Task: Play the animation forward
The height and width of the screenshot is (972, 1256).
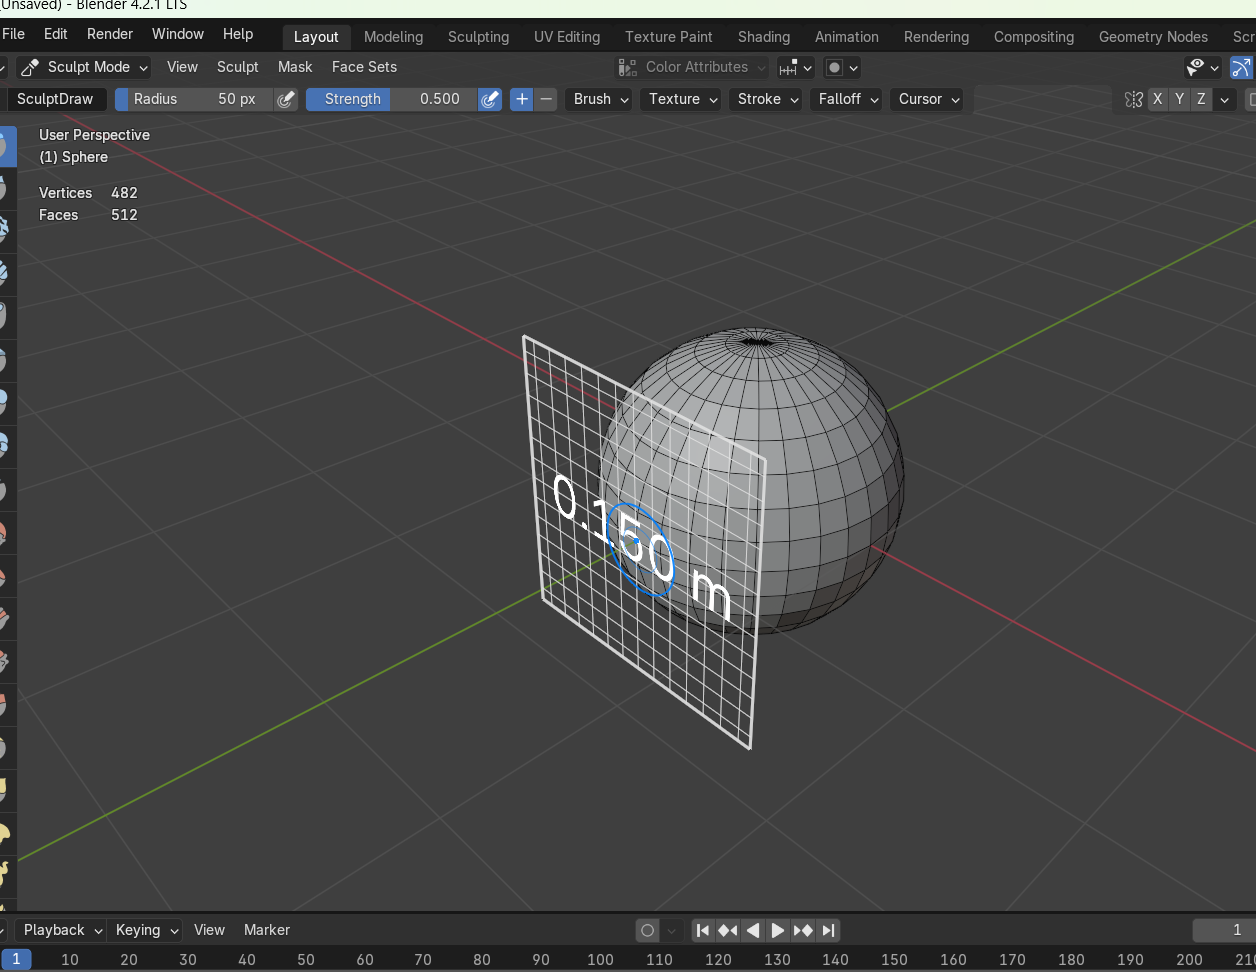Action: tap(778, 930)
